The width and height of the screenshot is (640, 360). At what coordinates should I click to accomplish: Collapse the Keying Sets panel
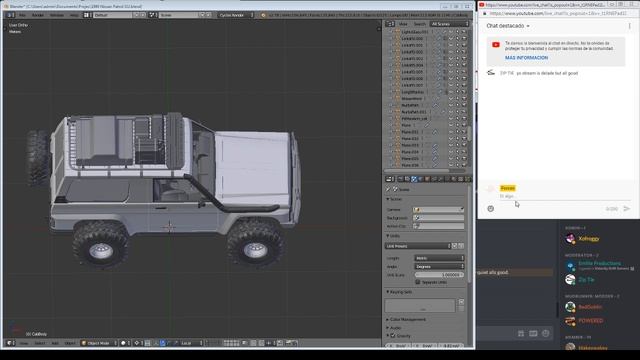[400, 292]
